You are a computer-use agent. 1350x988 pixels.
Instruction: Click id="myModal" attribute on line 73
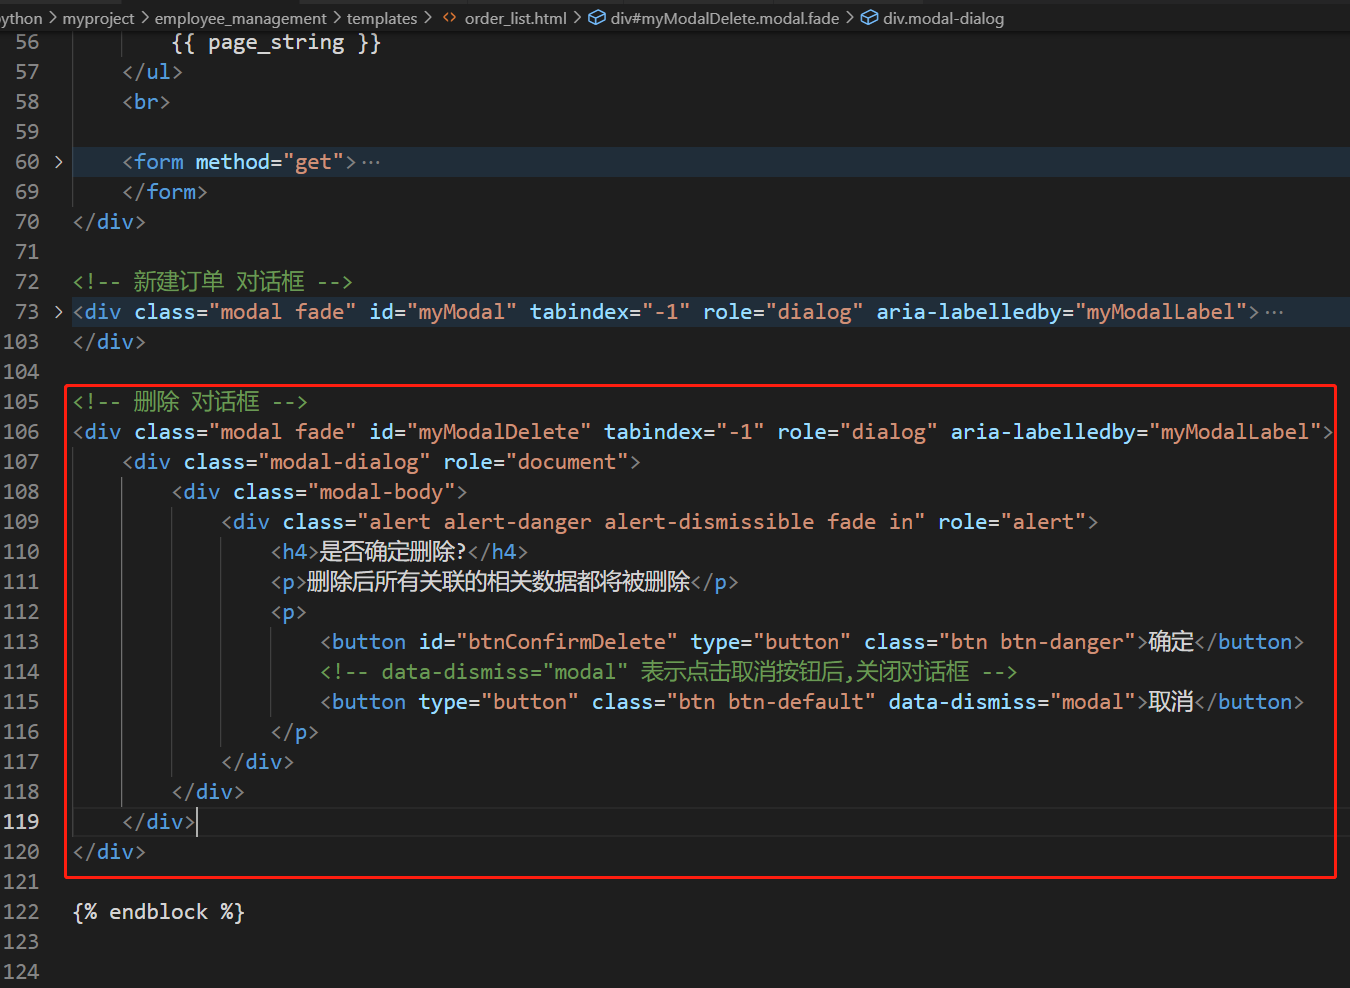443,312
